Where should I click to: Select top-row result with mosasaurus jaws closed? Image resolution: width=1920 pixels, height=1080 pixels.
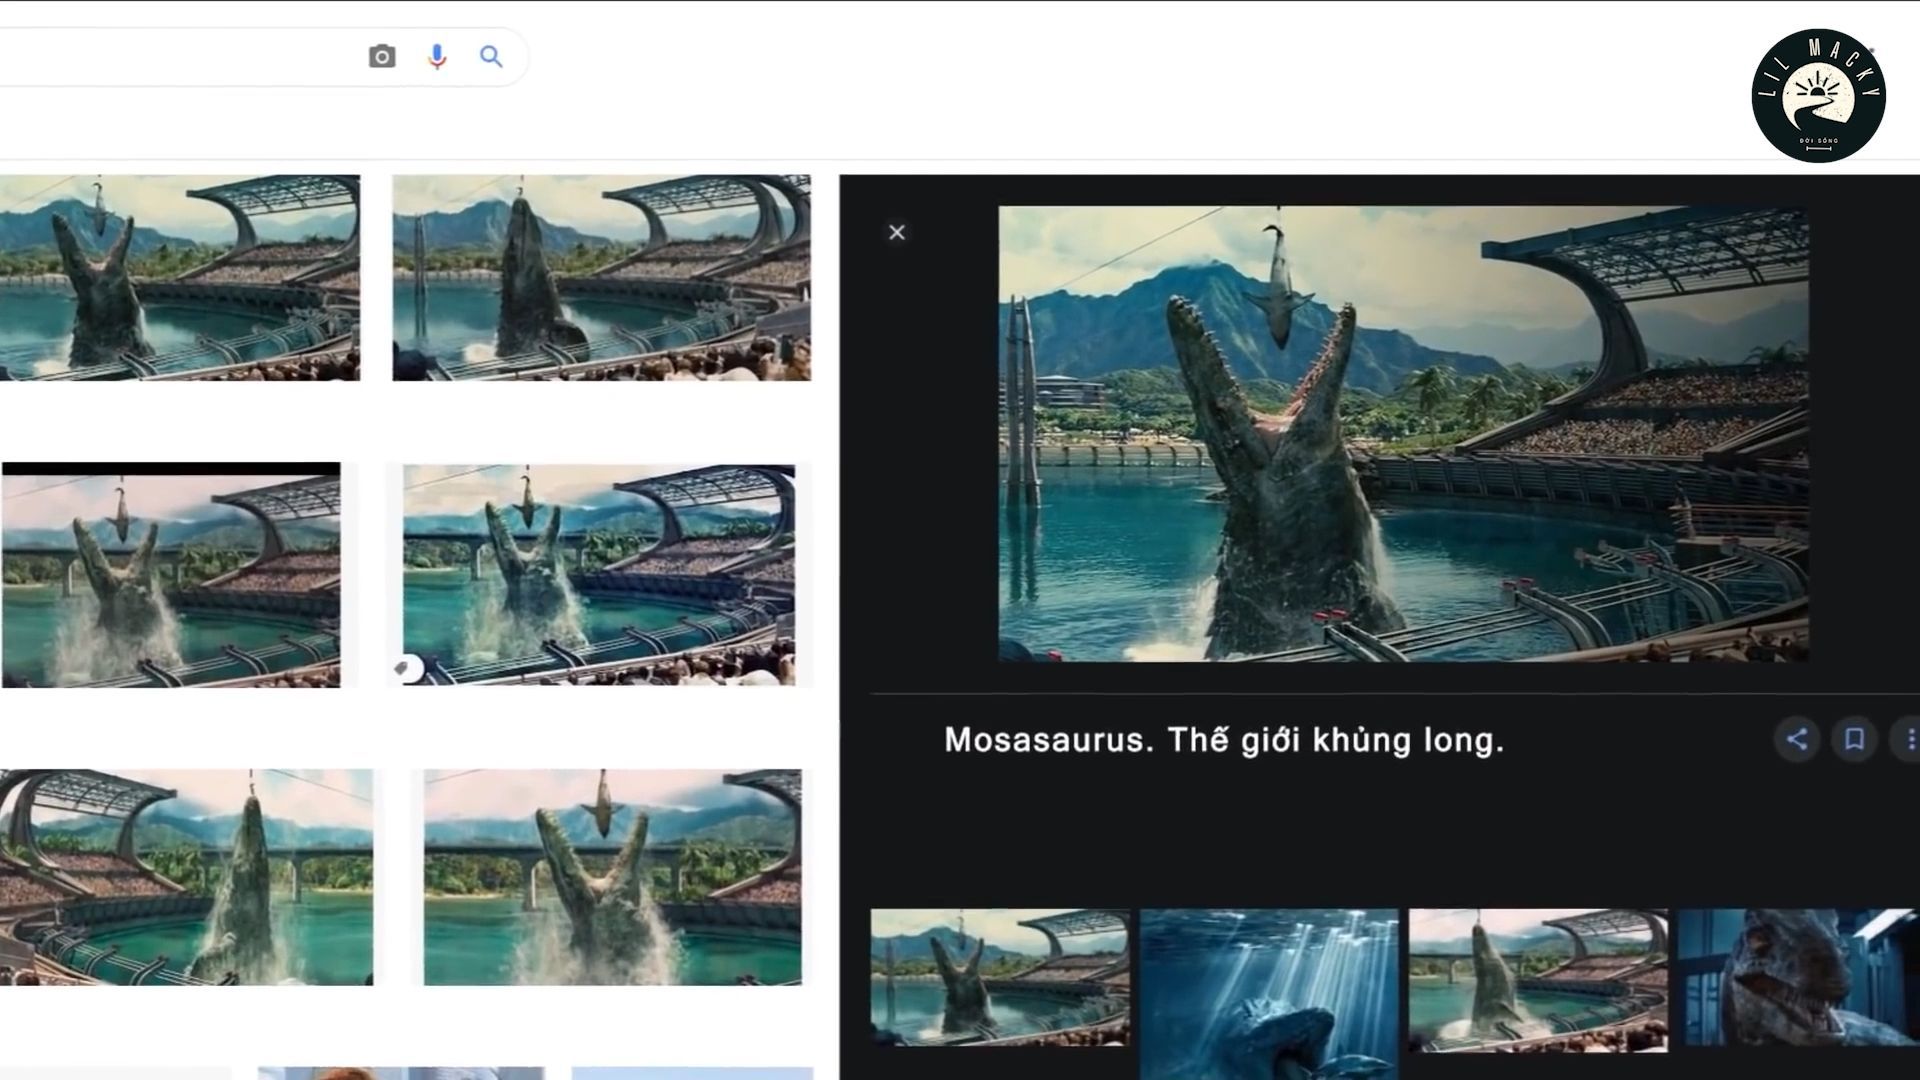[601, 278]
